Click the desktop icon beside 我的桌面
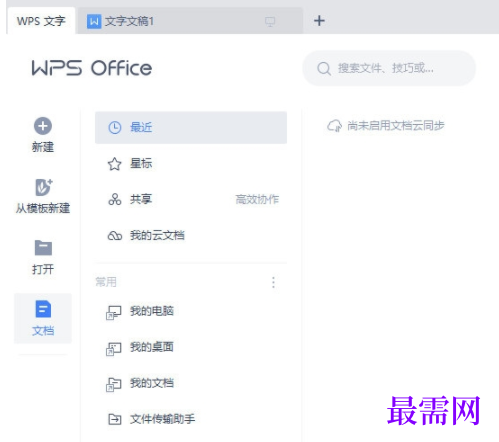499x442 pixels. (x=114, y=349)
